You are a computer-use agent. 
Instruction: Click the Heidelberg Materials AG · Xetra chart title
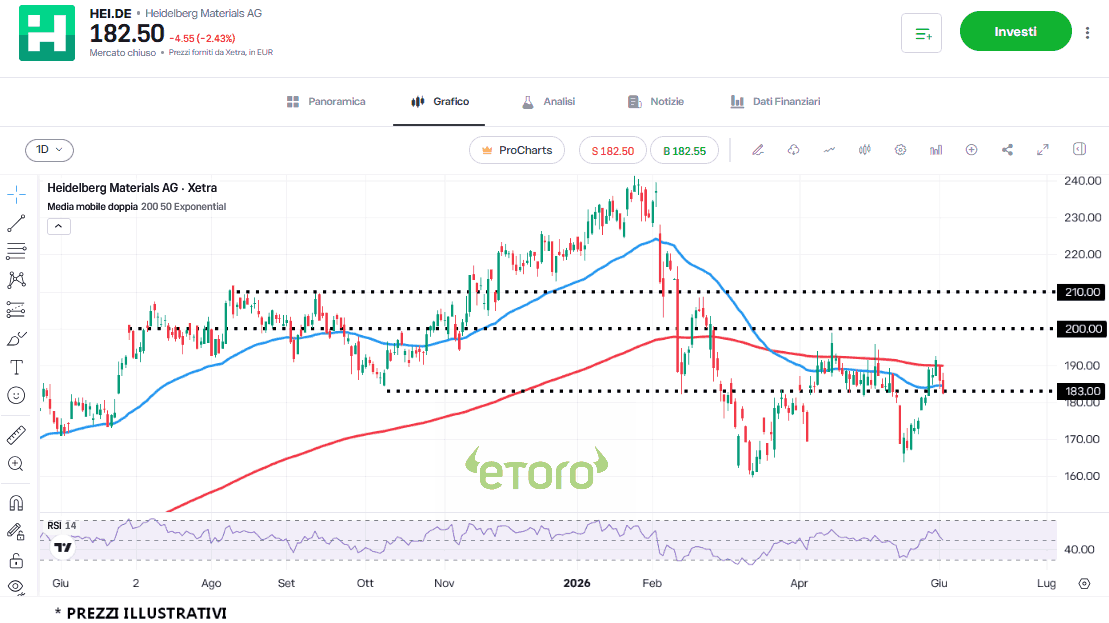132,188
